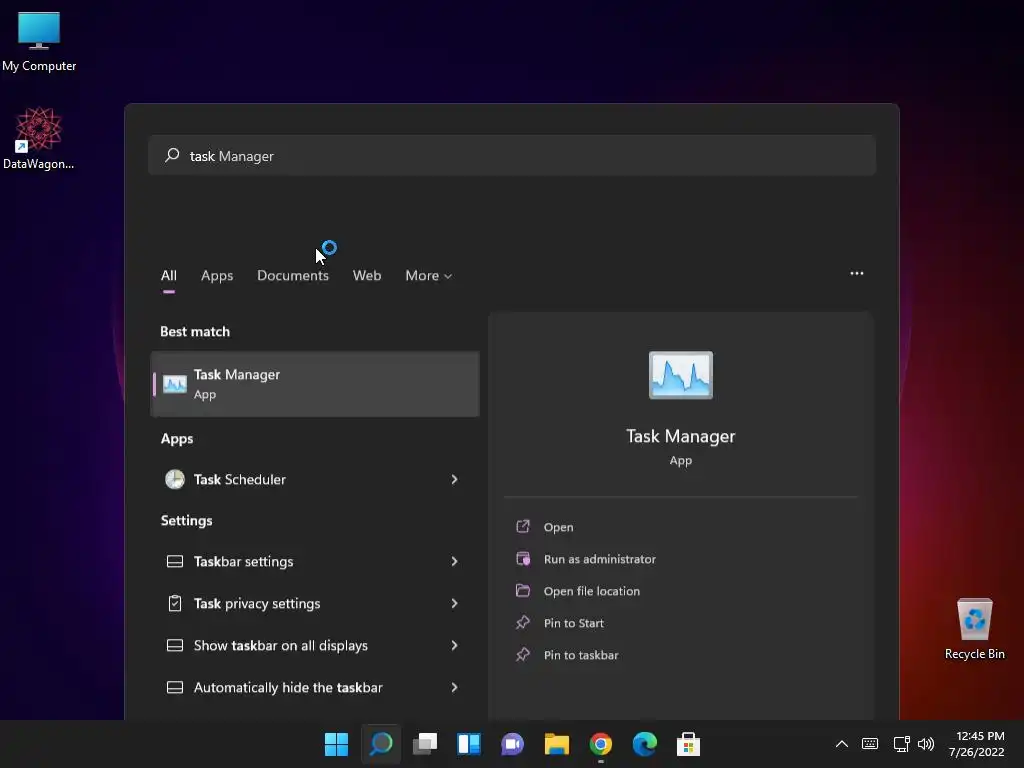Image resolution: width=1024 pixels, height=768 pixels.
Task: Click the Task Scheduler clock icon
Action: coord(174,479)
